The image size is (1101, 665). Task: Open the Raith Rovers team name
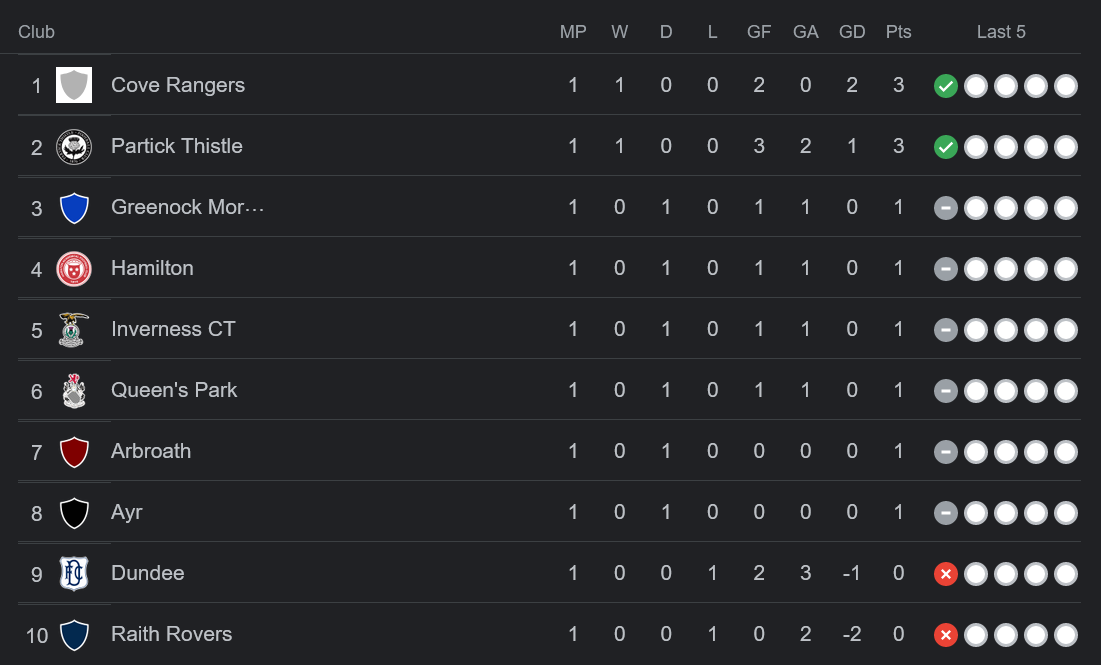(x=171, y=634)
